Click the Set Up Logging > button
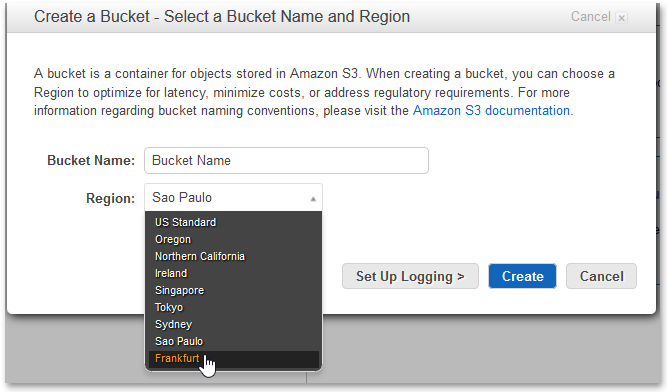The height and width of the screenshot is (392, 667). pos(410,276)
